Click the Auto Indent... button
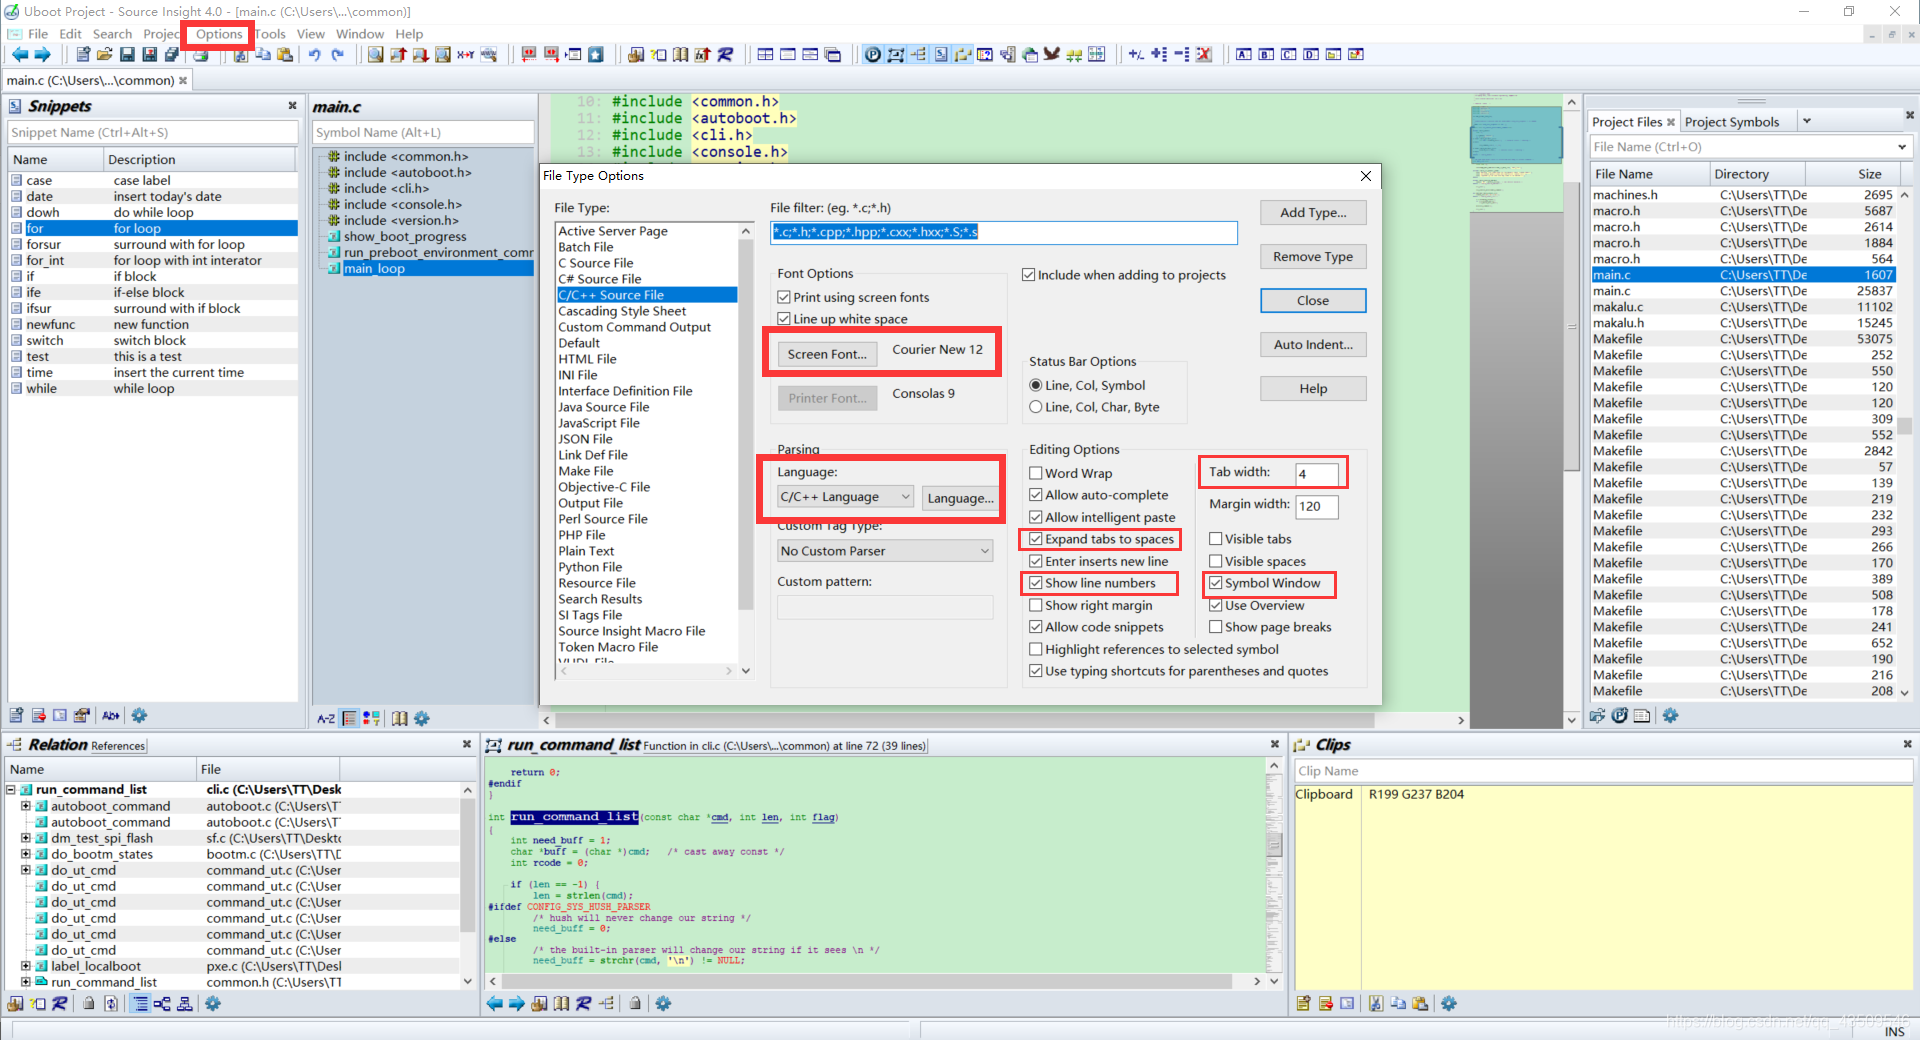The height and width of the screenshot is (1040, 1920). click(x=1313, y=344)
